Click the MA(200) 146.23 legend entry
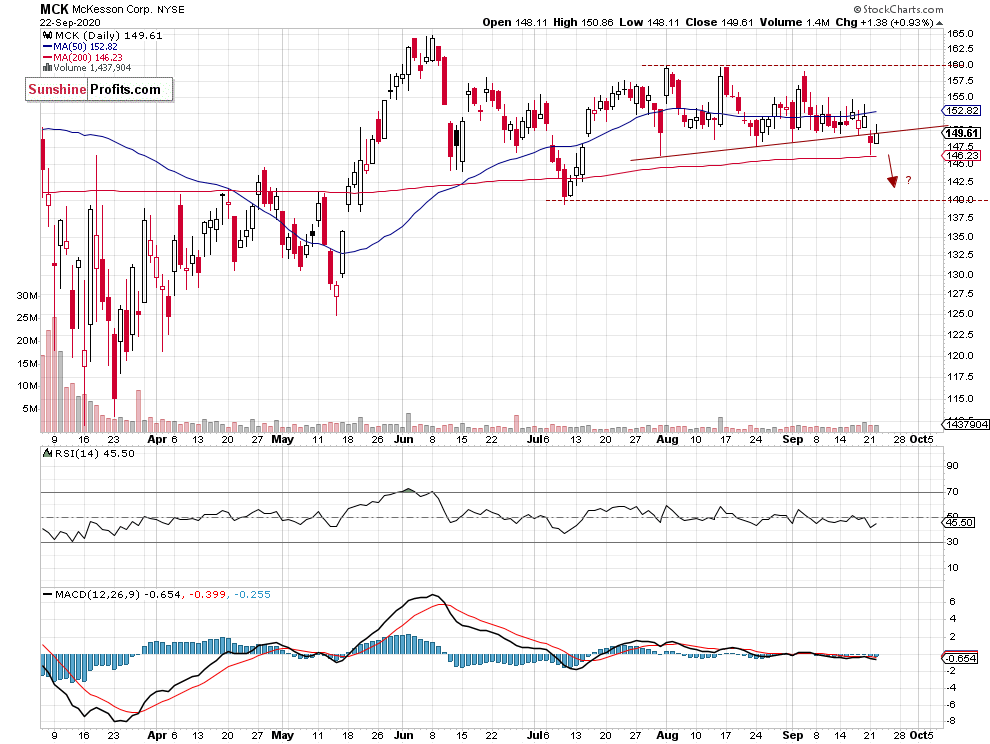Image resolution: width=990 pixels, height=744 pixels. point(83,57)
